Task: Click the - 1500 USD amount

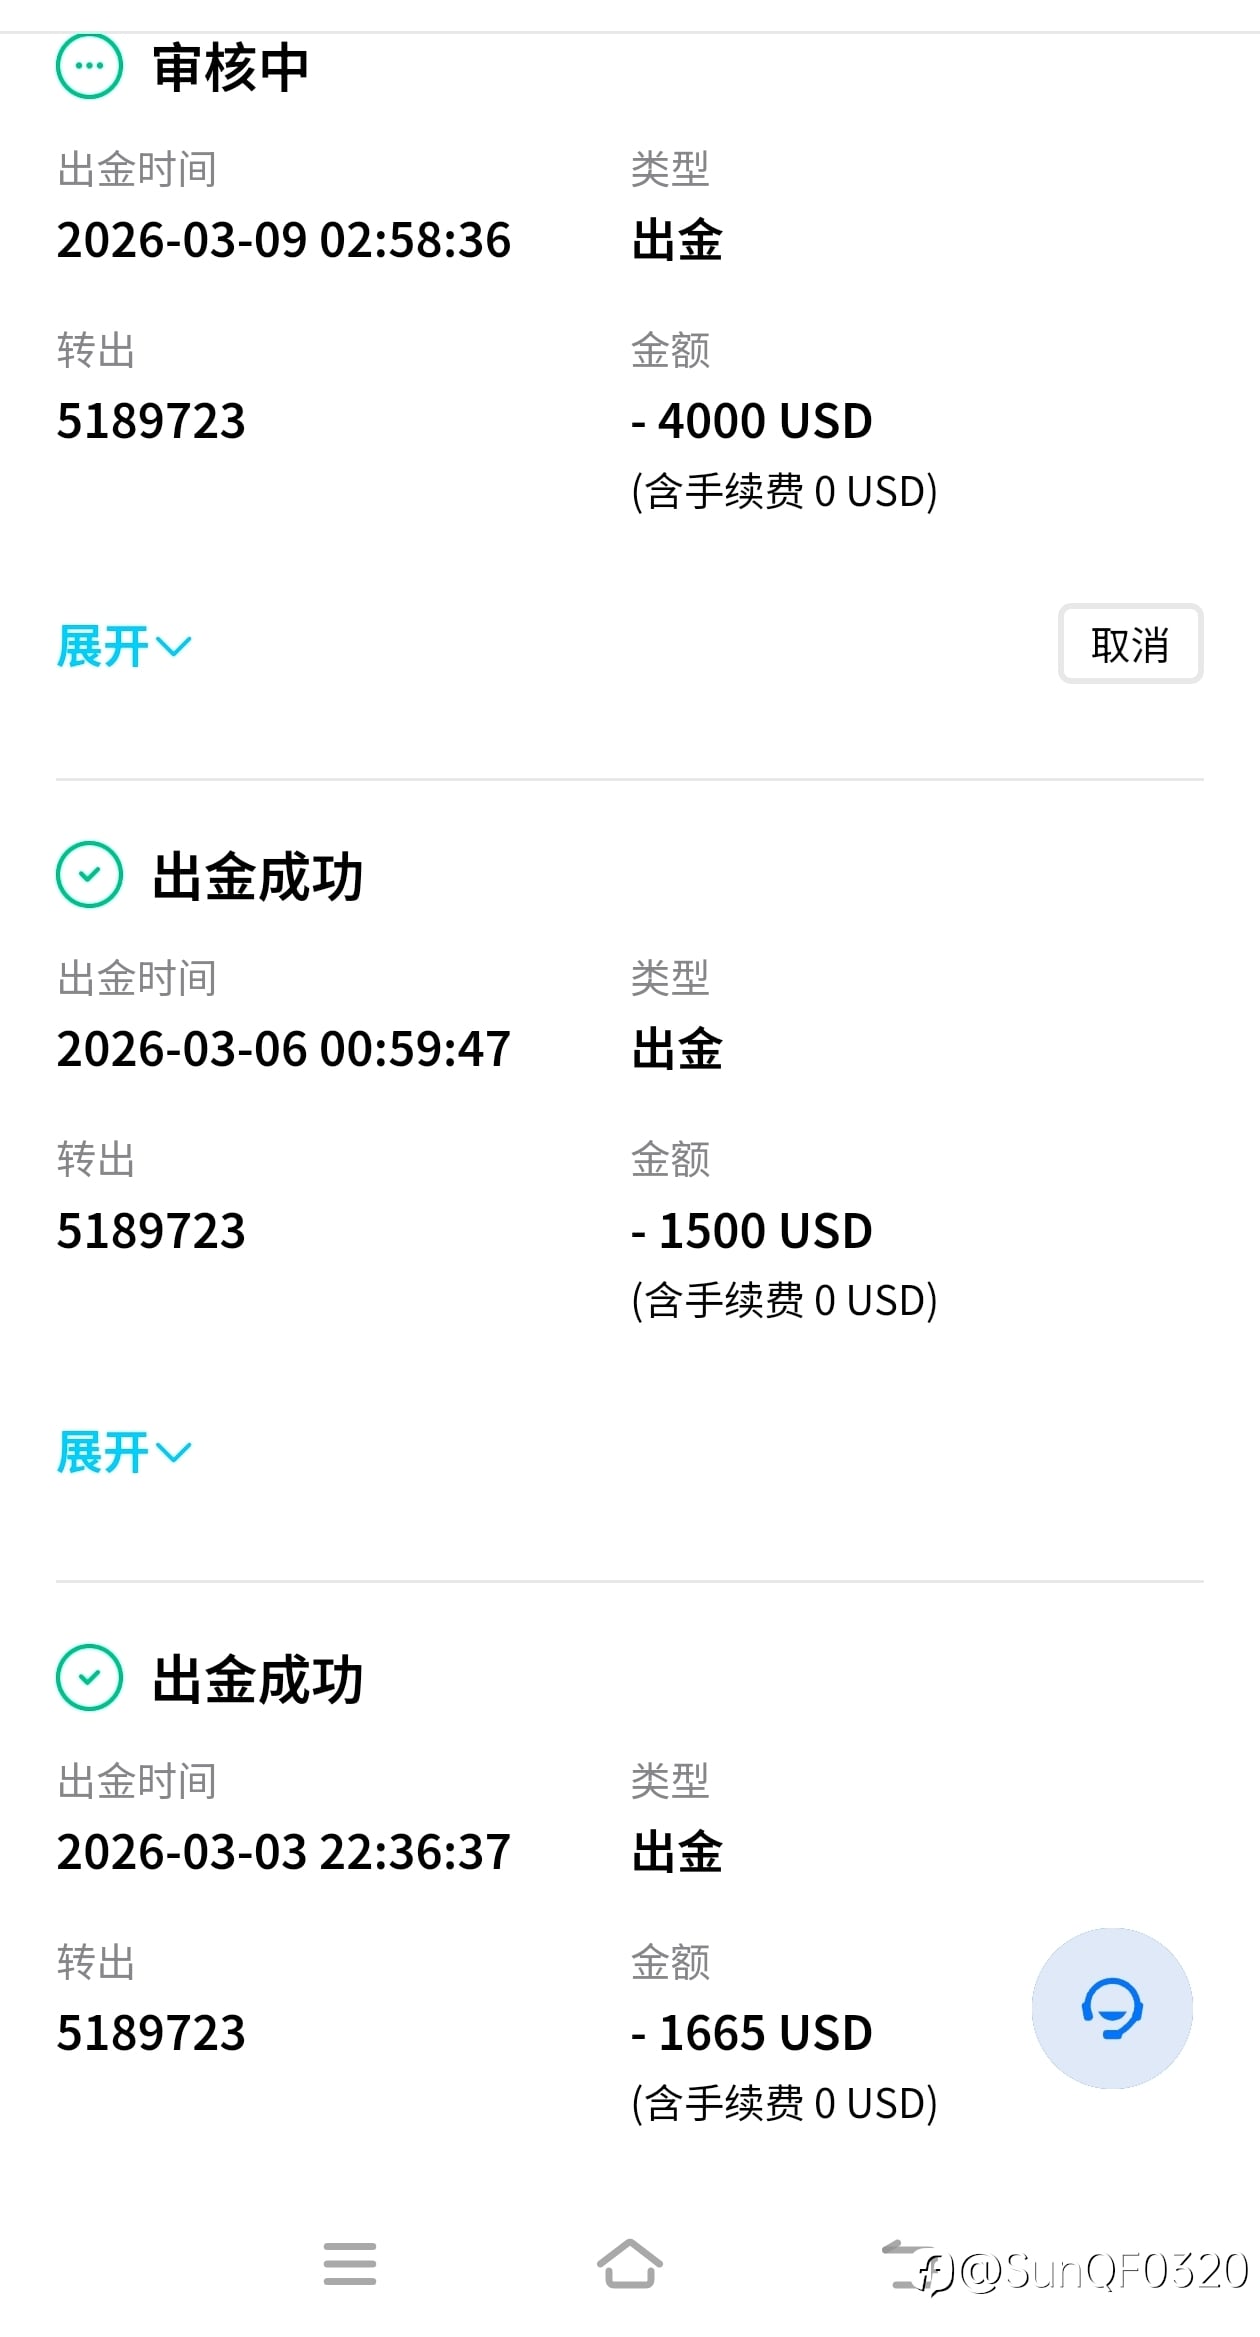Action: 752,1231
